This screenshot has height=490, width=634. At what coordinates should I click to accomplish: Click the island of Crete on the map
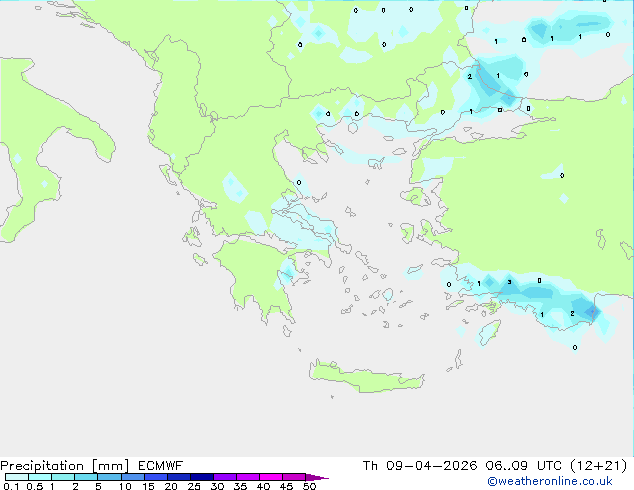coord(366,377)
